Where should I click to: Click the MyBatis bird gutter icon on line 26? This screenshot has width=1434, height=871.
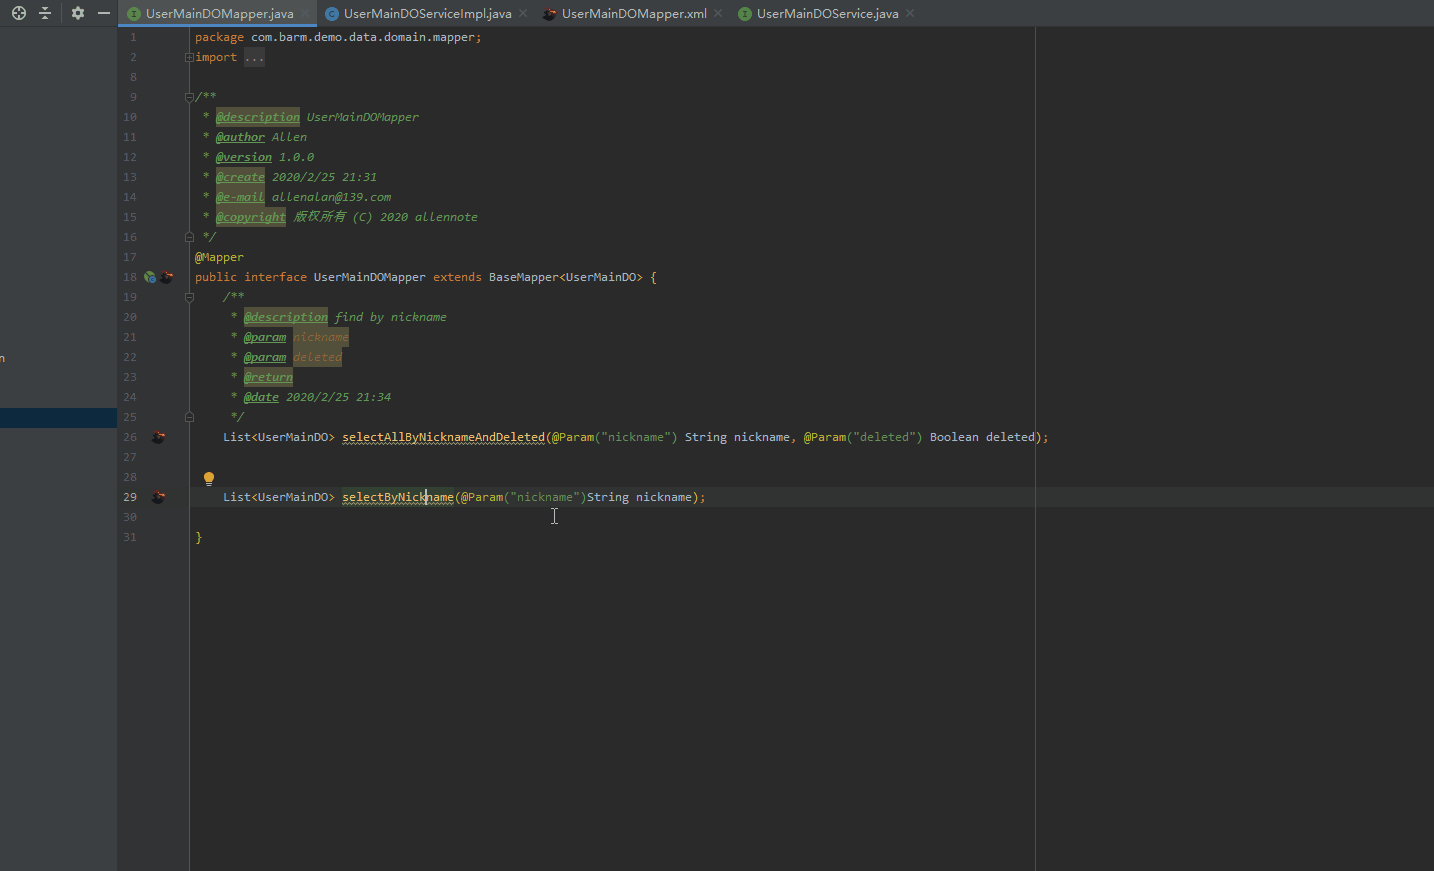158,437
